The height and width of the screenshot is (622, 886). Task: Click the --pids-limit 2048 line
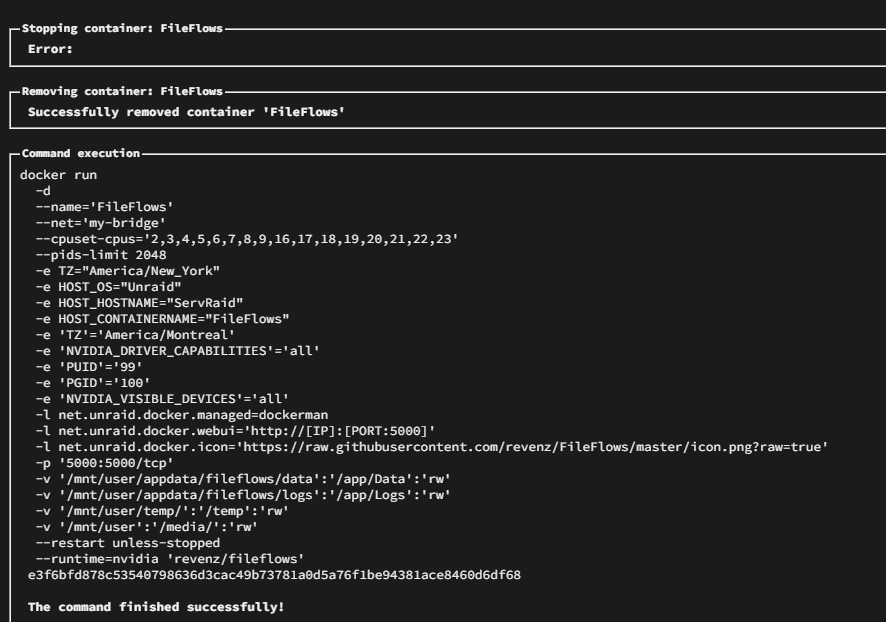[x=101, y=255]
